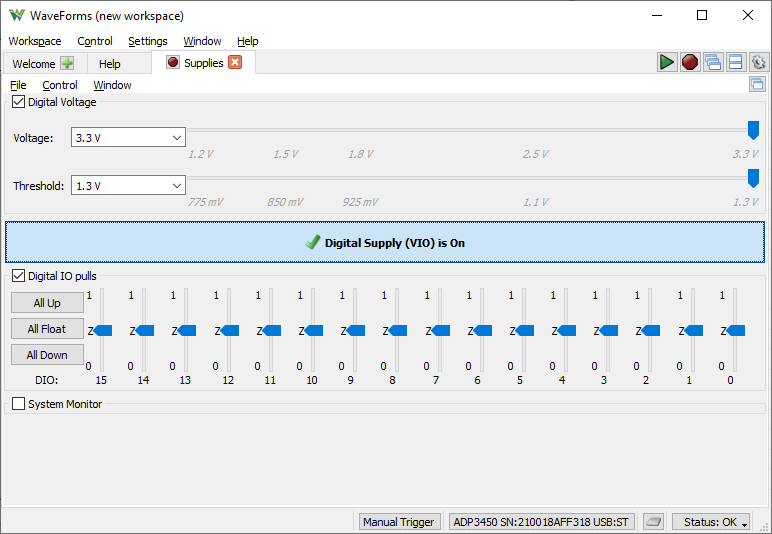Click the 1.8 V mark on Voltage slider

point(360,154)
